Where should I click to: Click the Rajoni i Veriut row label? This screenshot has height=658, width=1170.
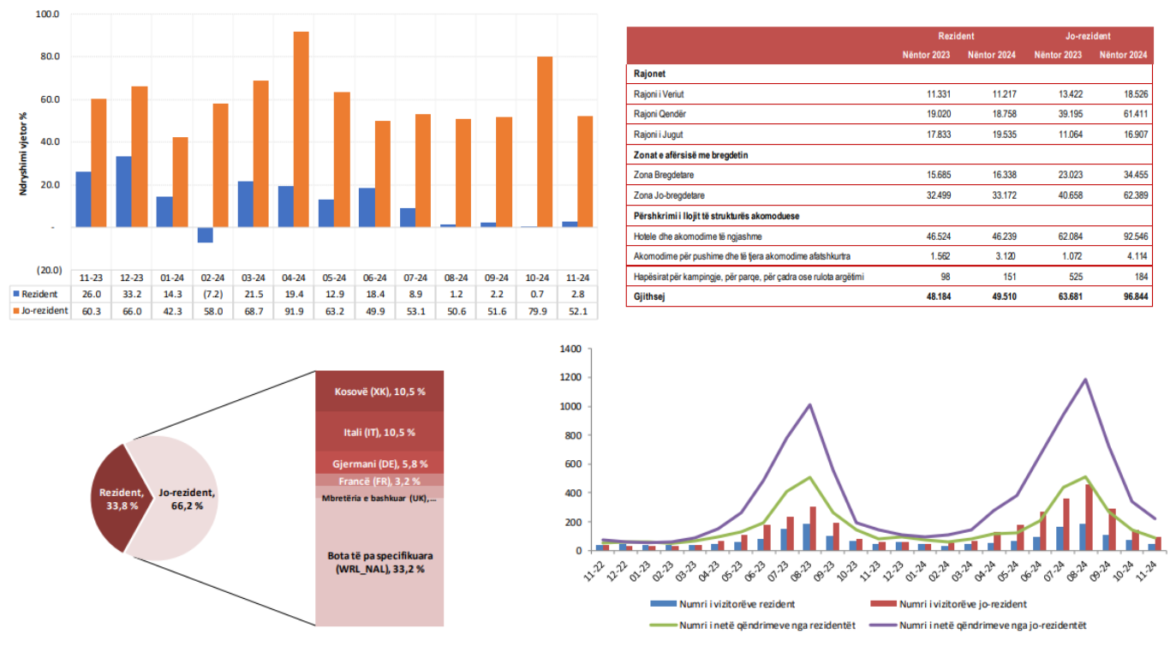pos(659,93)
